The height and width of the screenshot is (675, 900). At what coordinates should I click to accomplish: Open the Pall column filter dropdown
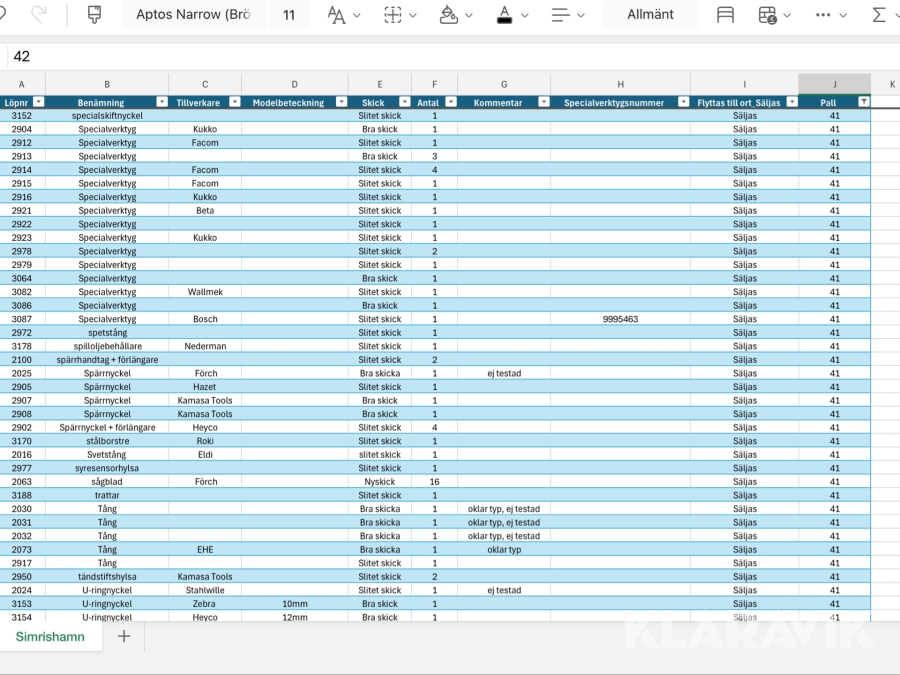point(863,102)
